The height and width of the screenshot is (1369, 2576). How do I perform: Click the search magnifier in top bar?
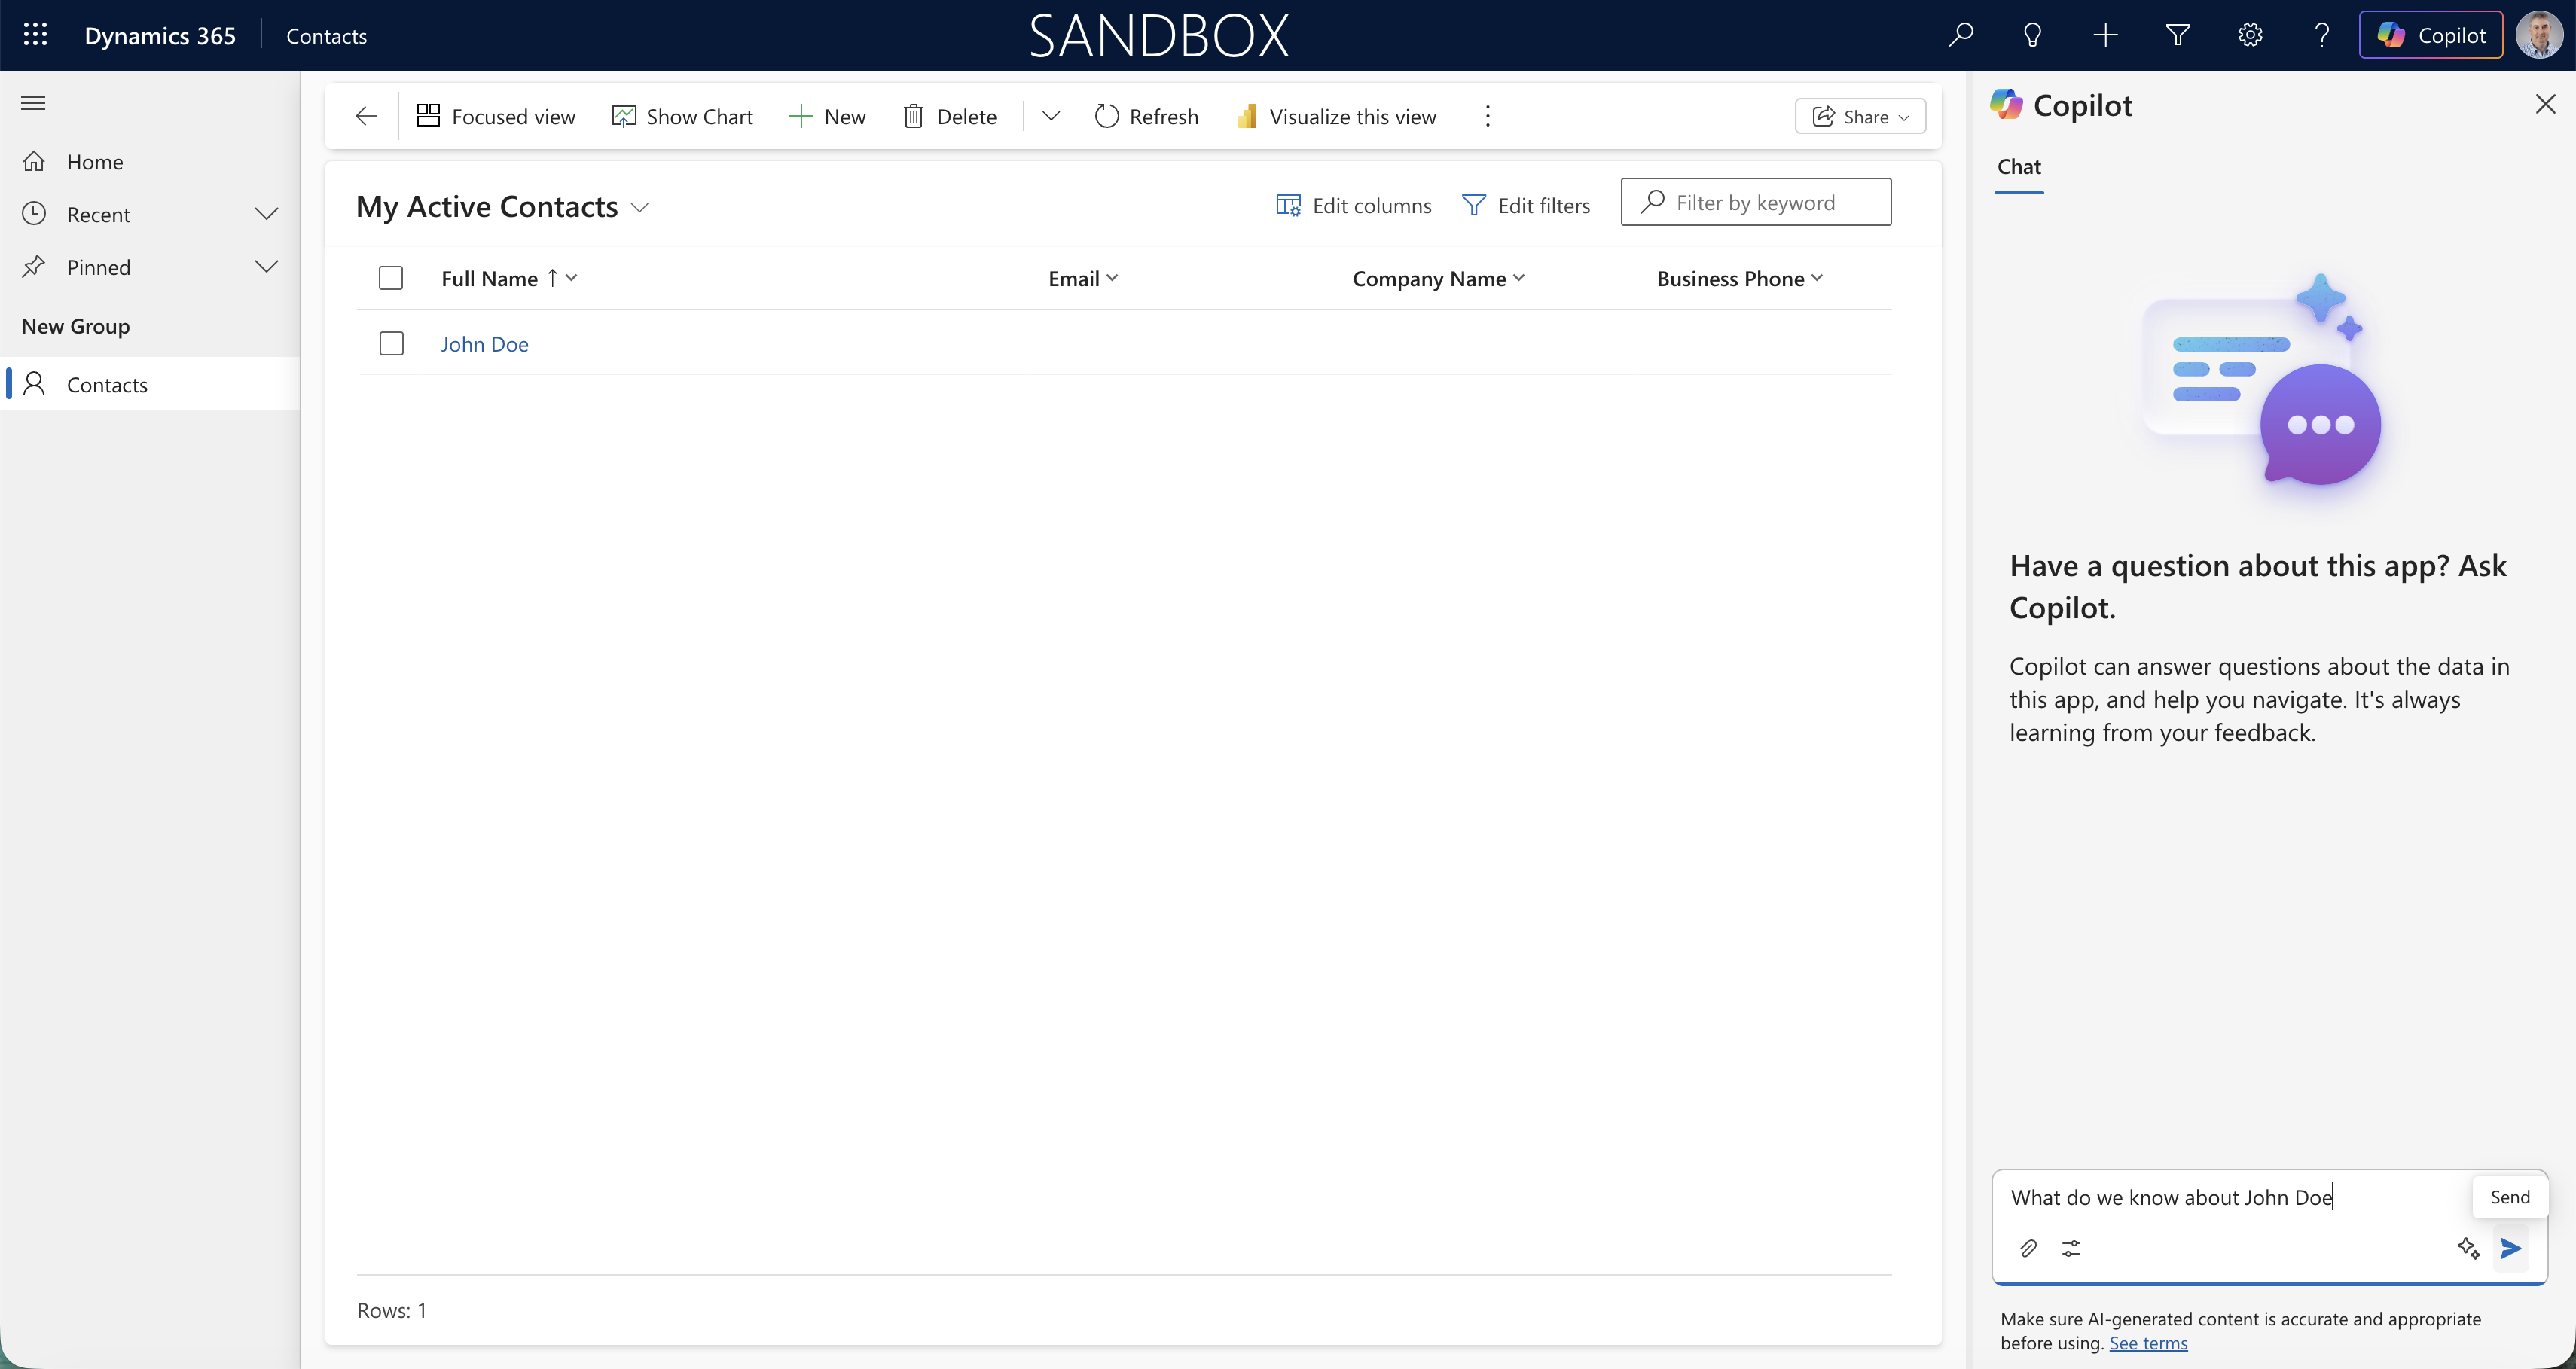click(x=1961, y=35)
